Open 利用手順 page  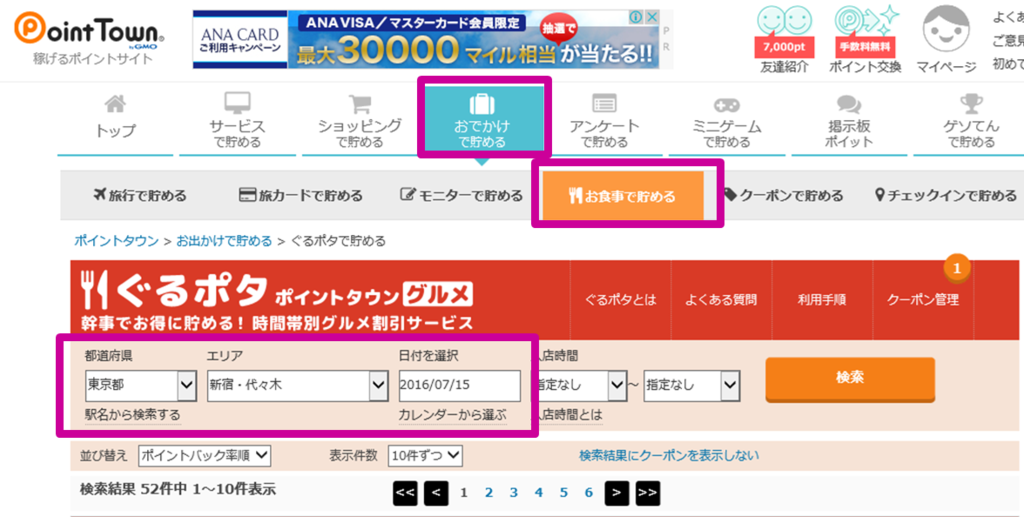point(822,300)
